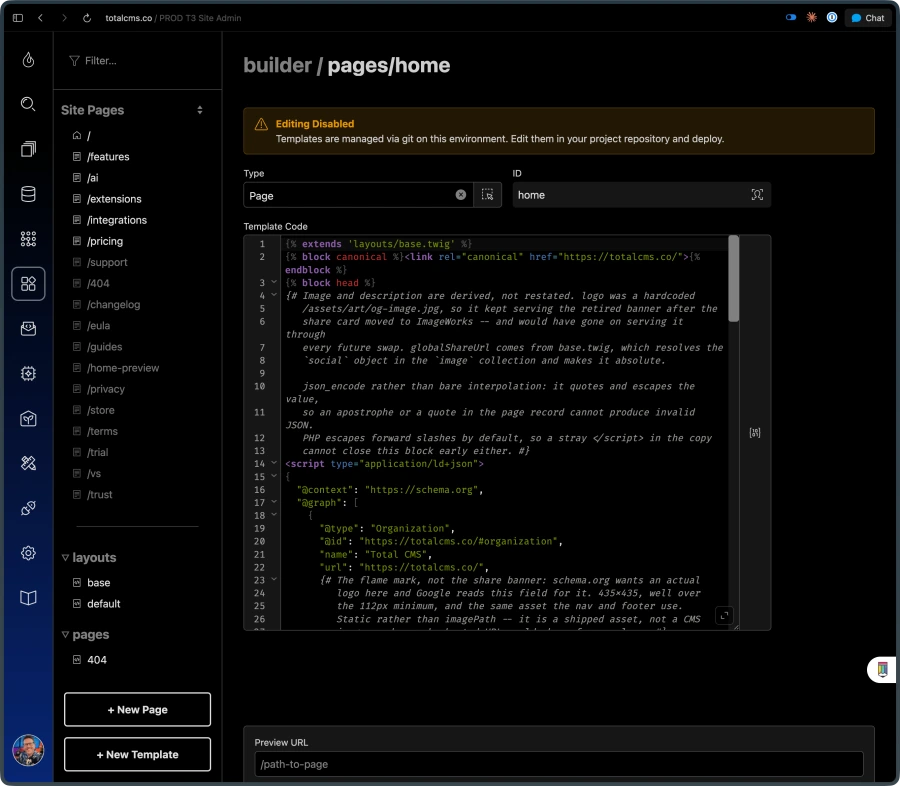The width and height of the screenshot is (900, 786).
Task: Open the documentation book icon in sidebar
Action: [x=28, y=598]
